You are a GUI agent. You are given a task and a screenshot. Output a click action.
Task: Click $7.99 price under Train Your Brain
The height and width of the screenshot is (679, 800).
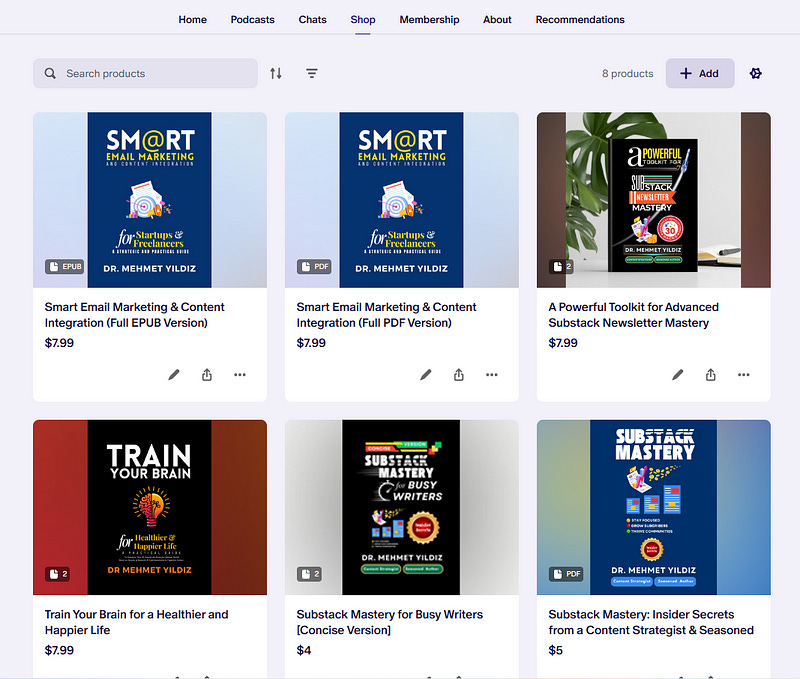[x=59, y=650]
